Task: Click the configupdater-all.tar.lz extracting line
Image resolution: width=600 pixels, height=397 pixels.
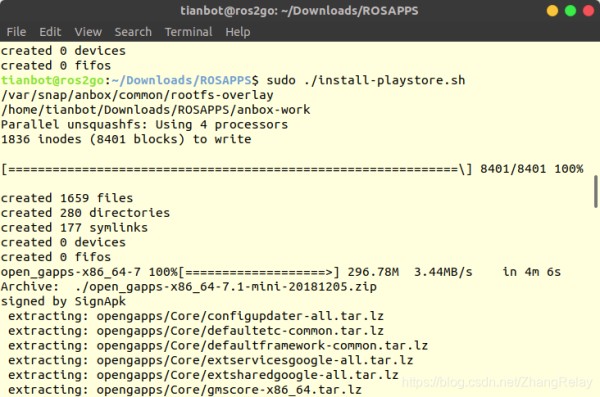Action: click(196, 316)
